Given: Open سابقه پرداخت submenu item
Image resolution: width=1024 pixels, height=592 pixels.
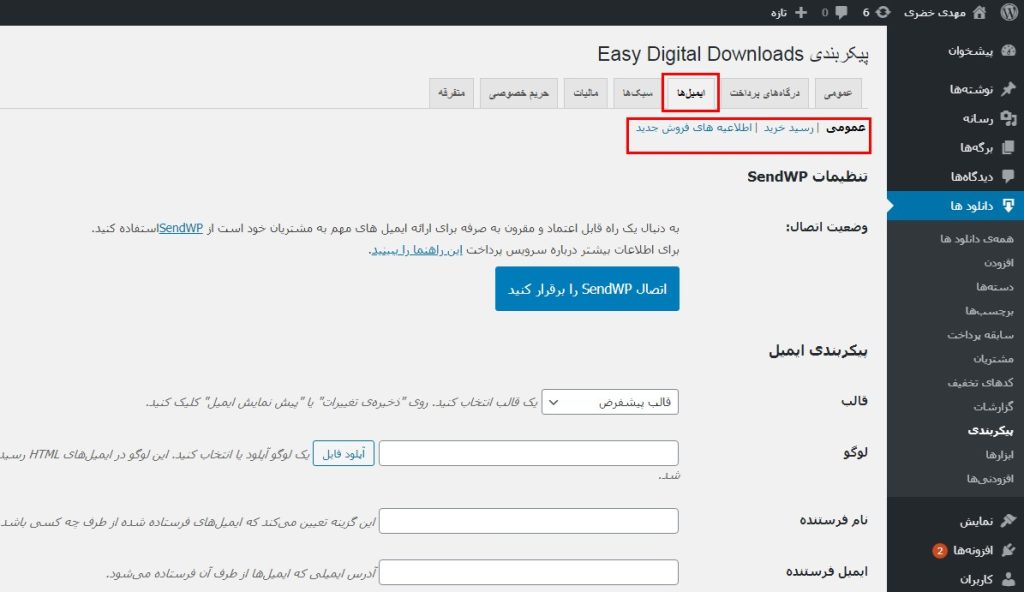Looking at the screenshot, I should tap(981, 335).
